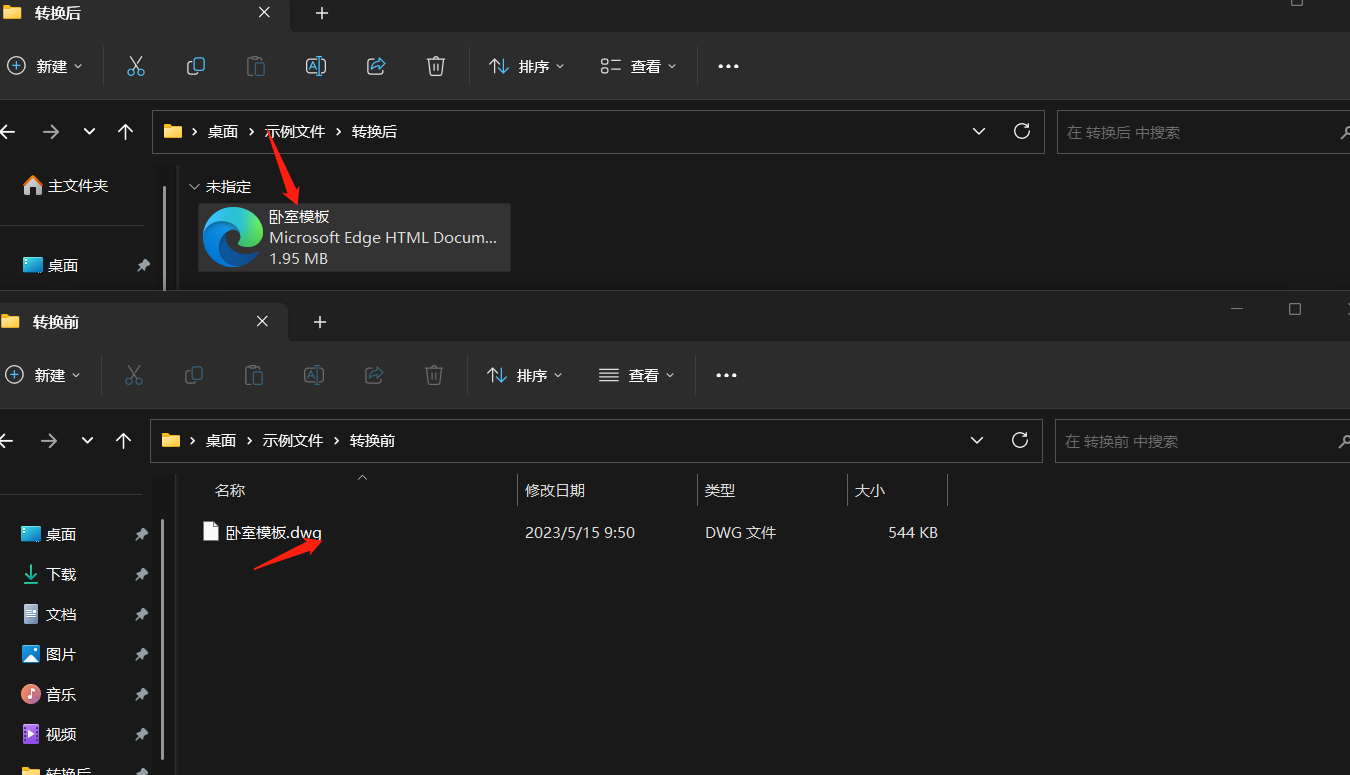Click Rename icon in 转换后 window toolbar

pyautogui.click(x=316, y=66)
